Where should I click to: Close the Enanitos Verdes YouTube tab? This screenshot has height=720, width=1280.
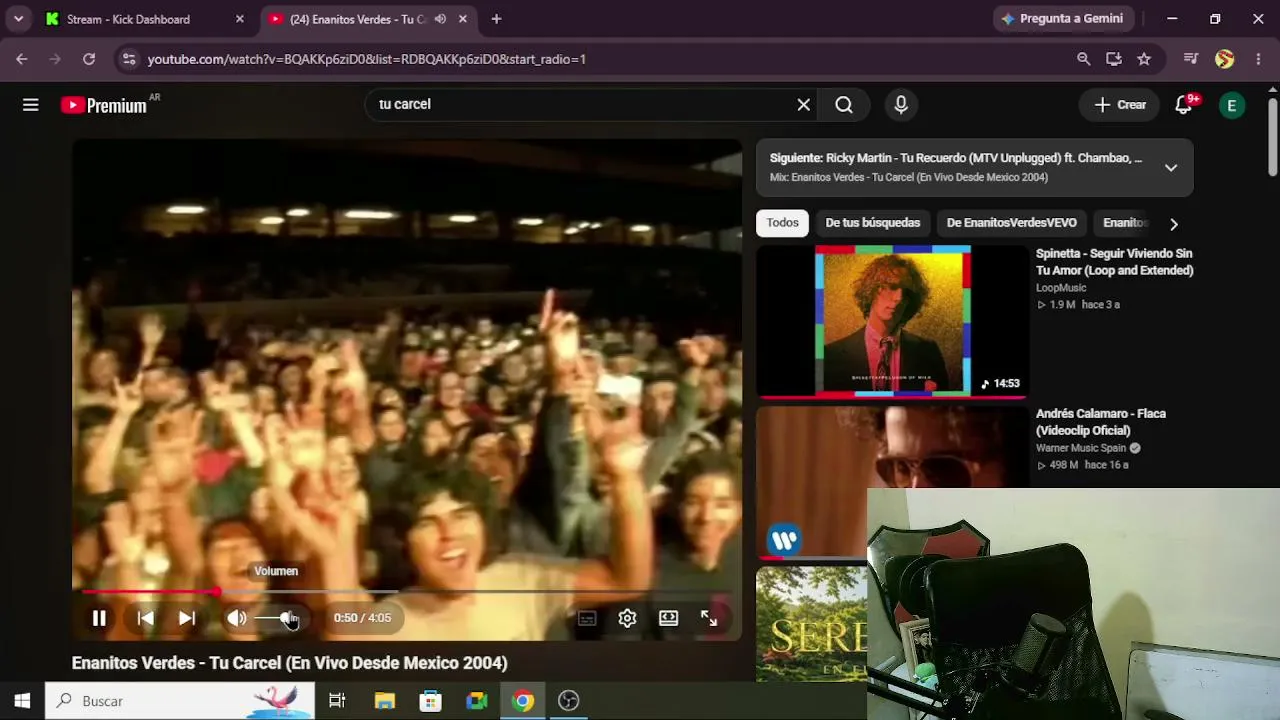463,19
